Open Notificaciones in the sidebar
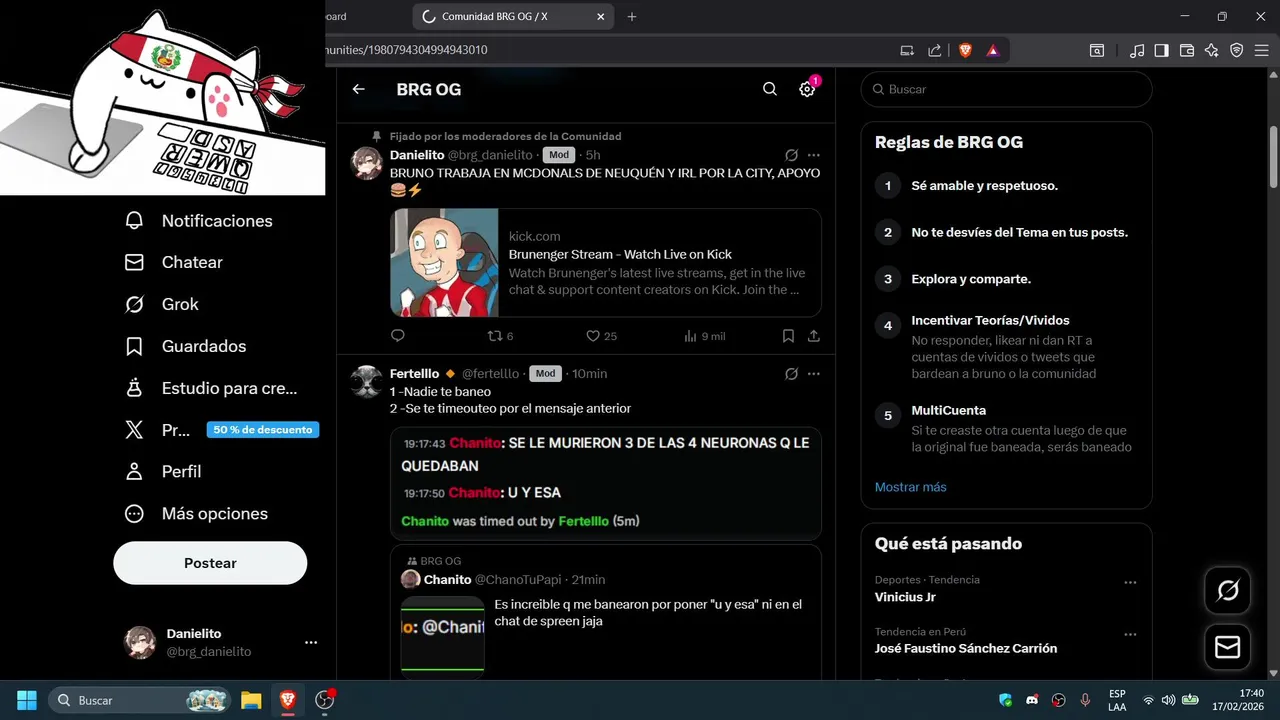This screenshot has width=1280, height=720. point(198,221)
